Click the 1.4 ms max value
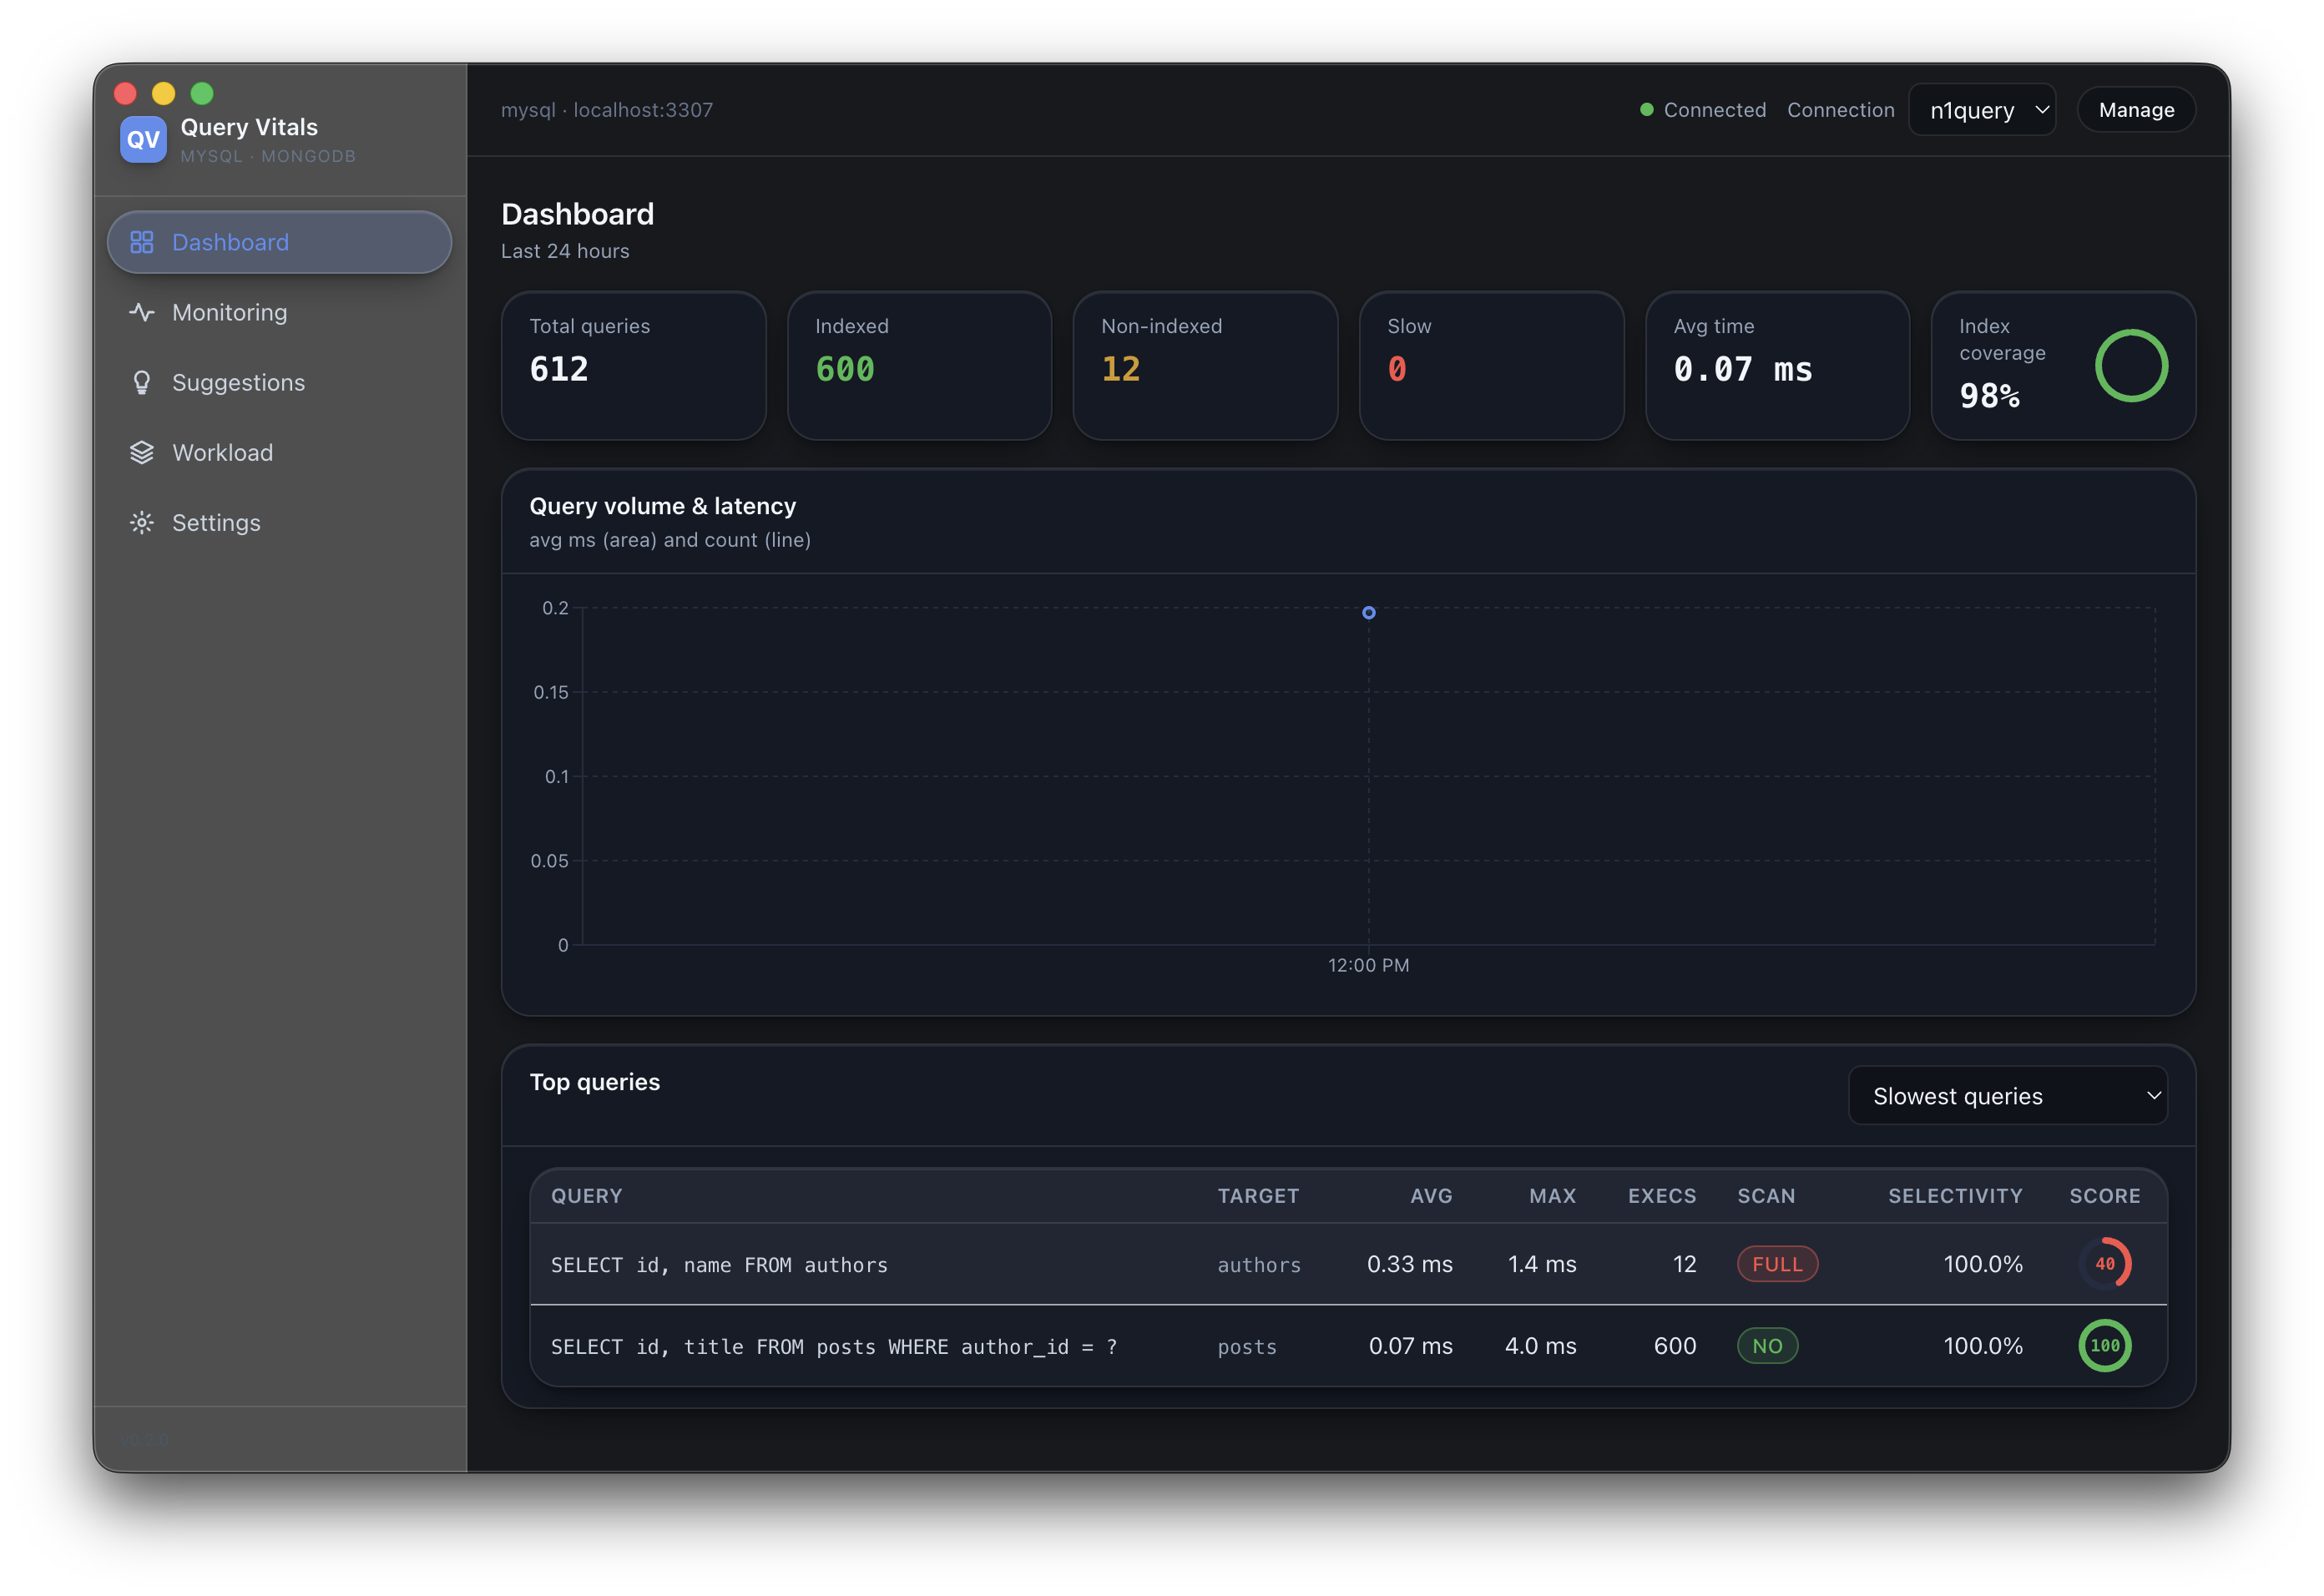This screenshot has height=1596, width=2324. click(x=1542, y=1264)
